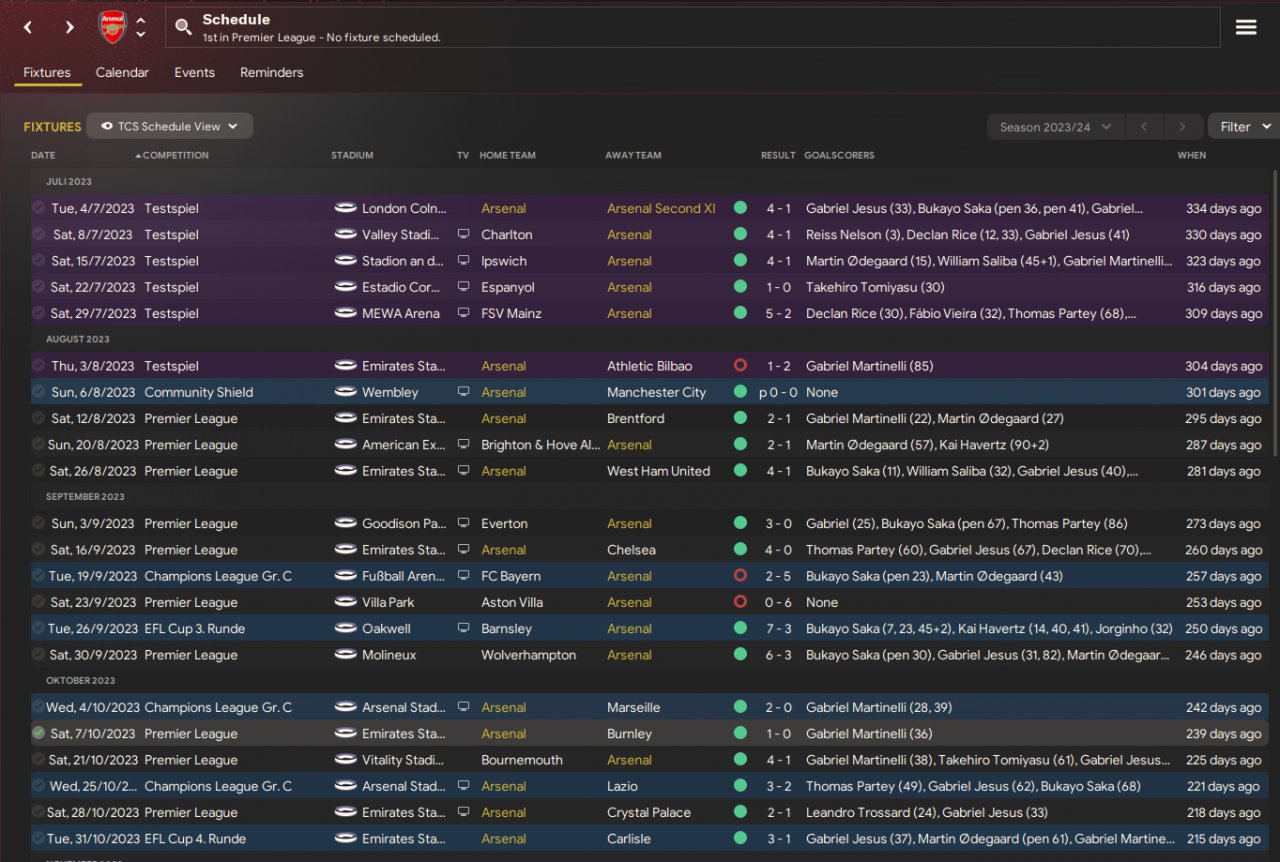Click the Villa Park stadium icon
The image size is (1280, 862).
coord(346,602)
